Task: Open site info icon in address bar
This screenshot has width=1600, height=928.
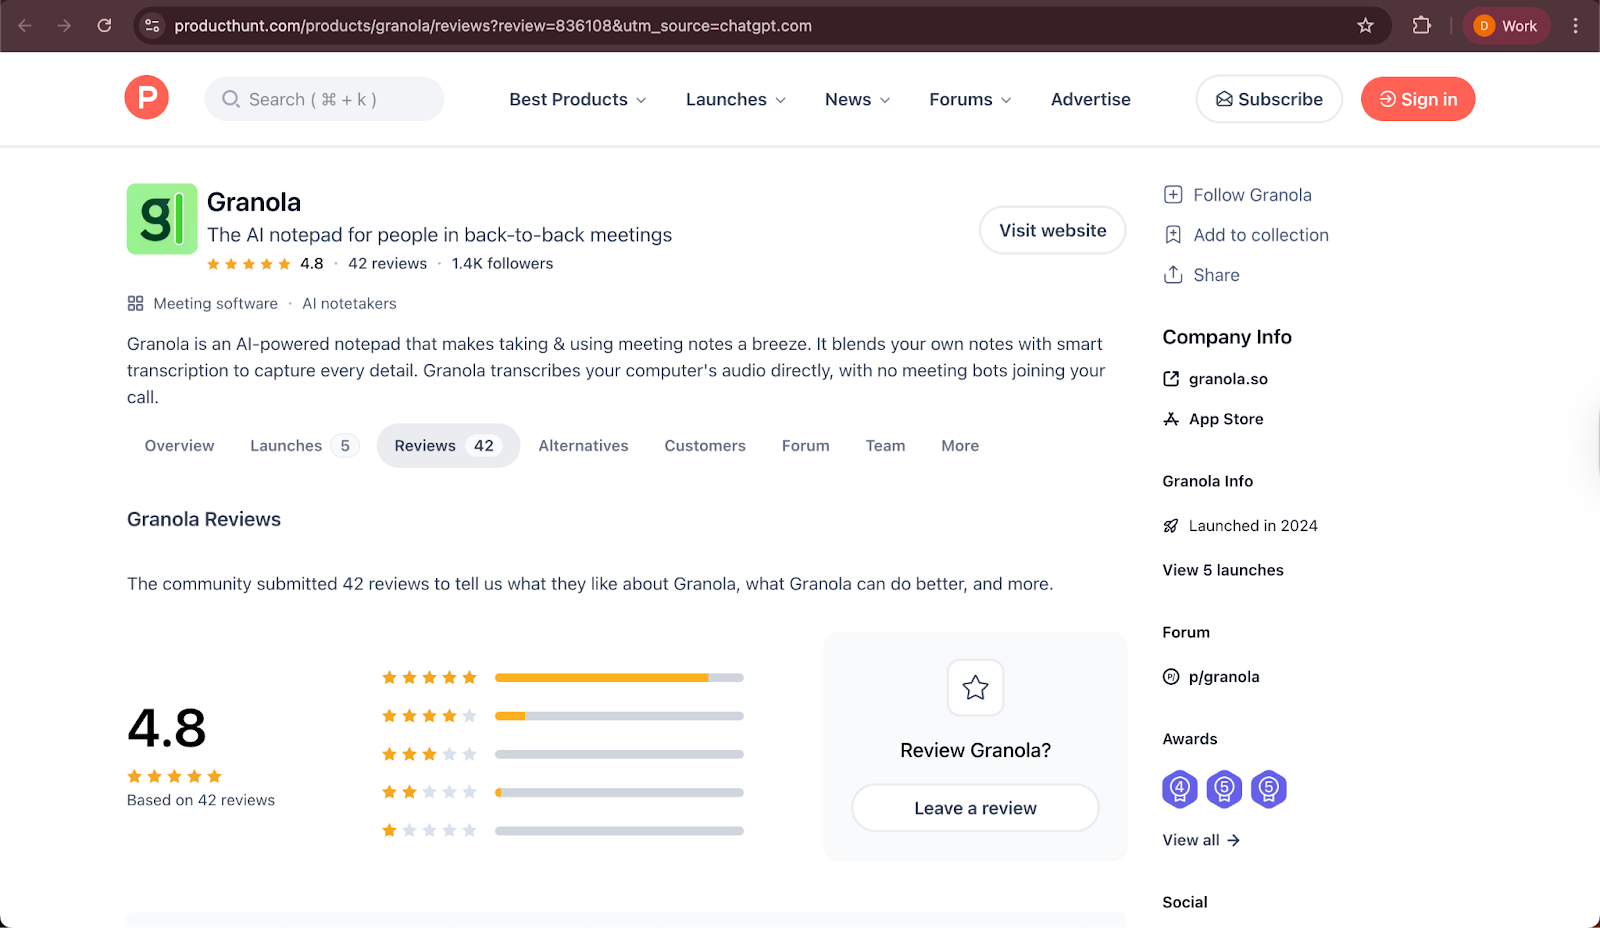Action: pyautogui.click(x=152, y=26)
